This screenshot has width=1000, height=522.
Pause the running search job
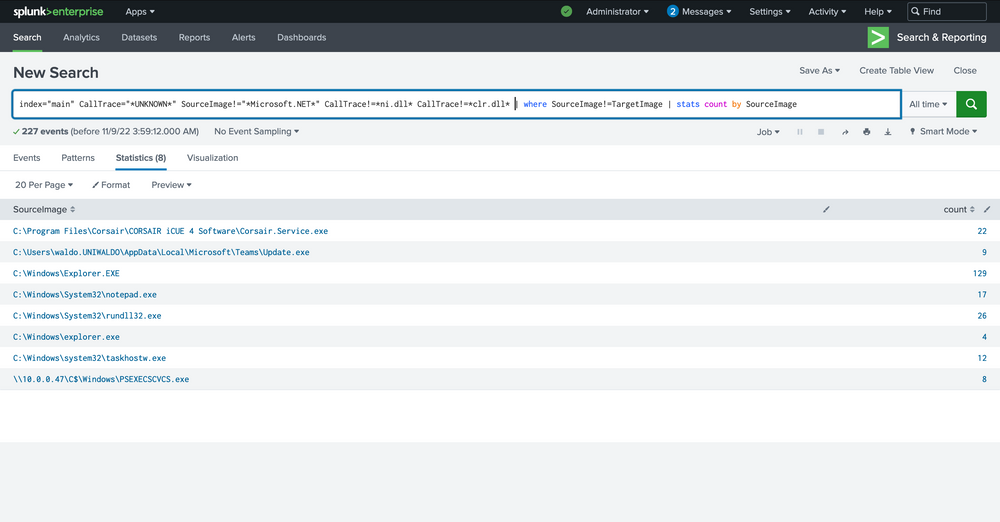point(799,132)
